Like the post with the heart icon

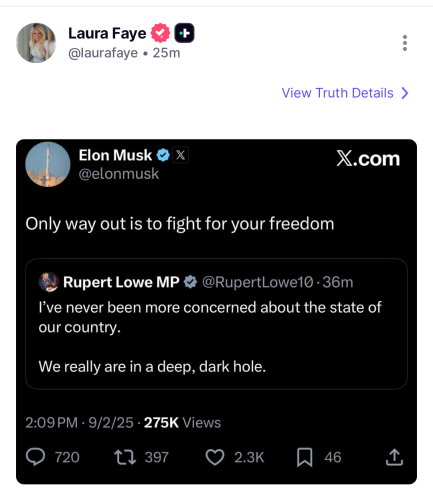pos(215,457)
